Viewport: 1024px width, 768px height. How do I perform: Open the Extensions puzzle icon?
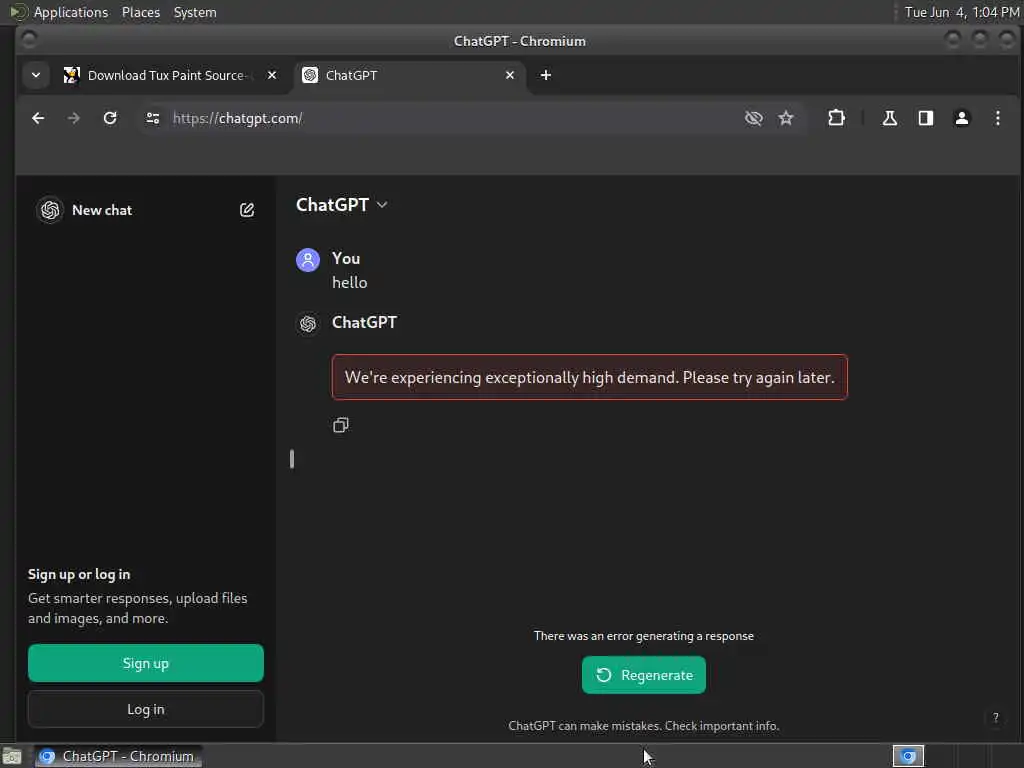tap(836, 118)
